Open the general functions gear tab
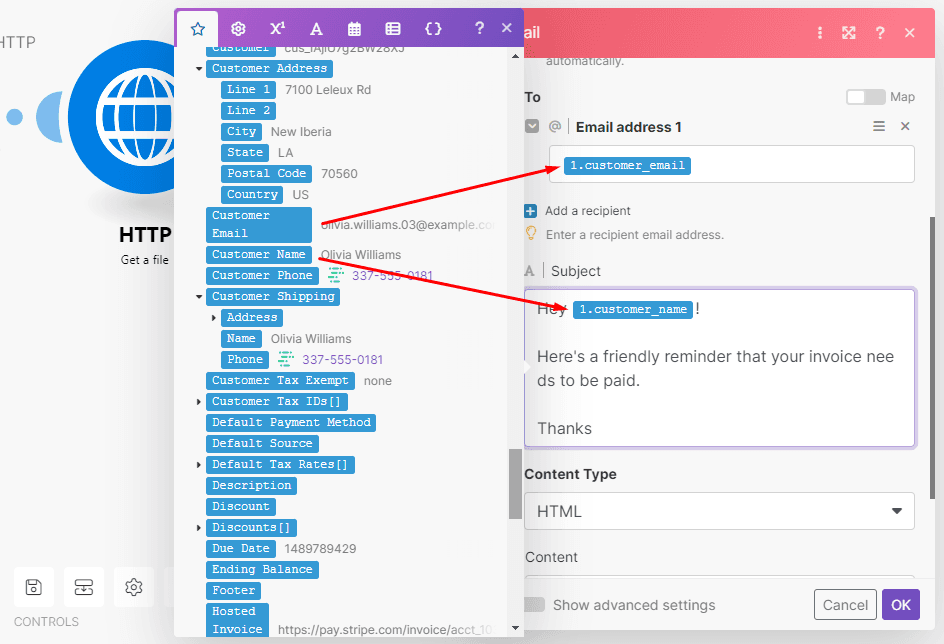Viewport: 944px width, 644px height. [238, 28]
